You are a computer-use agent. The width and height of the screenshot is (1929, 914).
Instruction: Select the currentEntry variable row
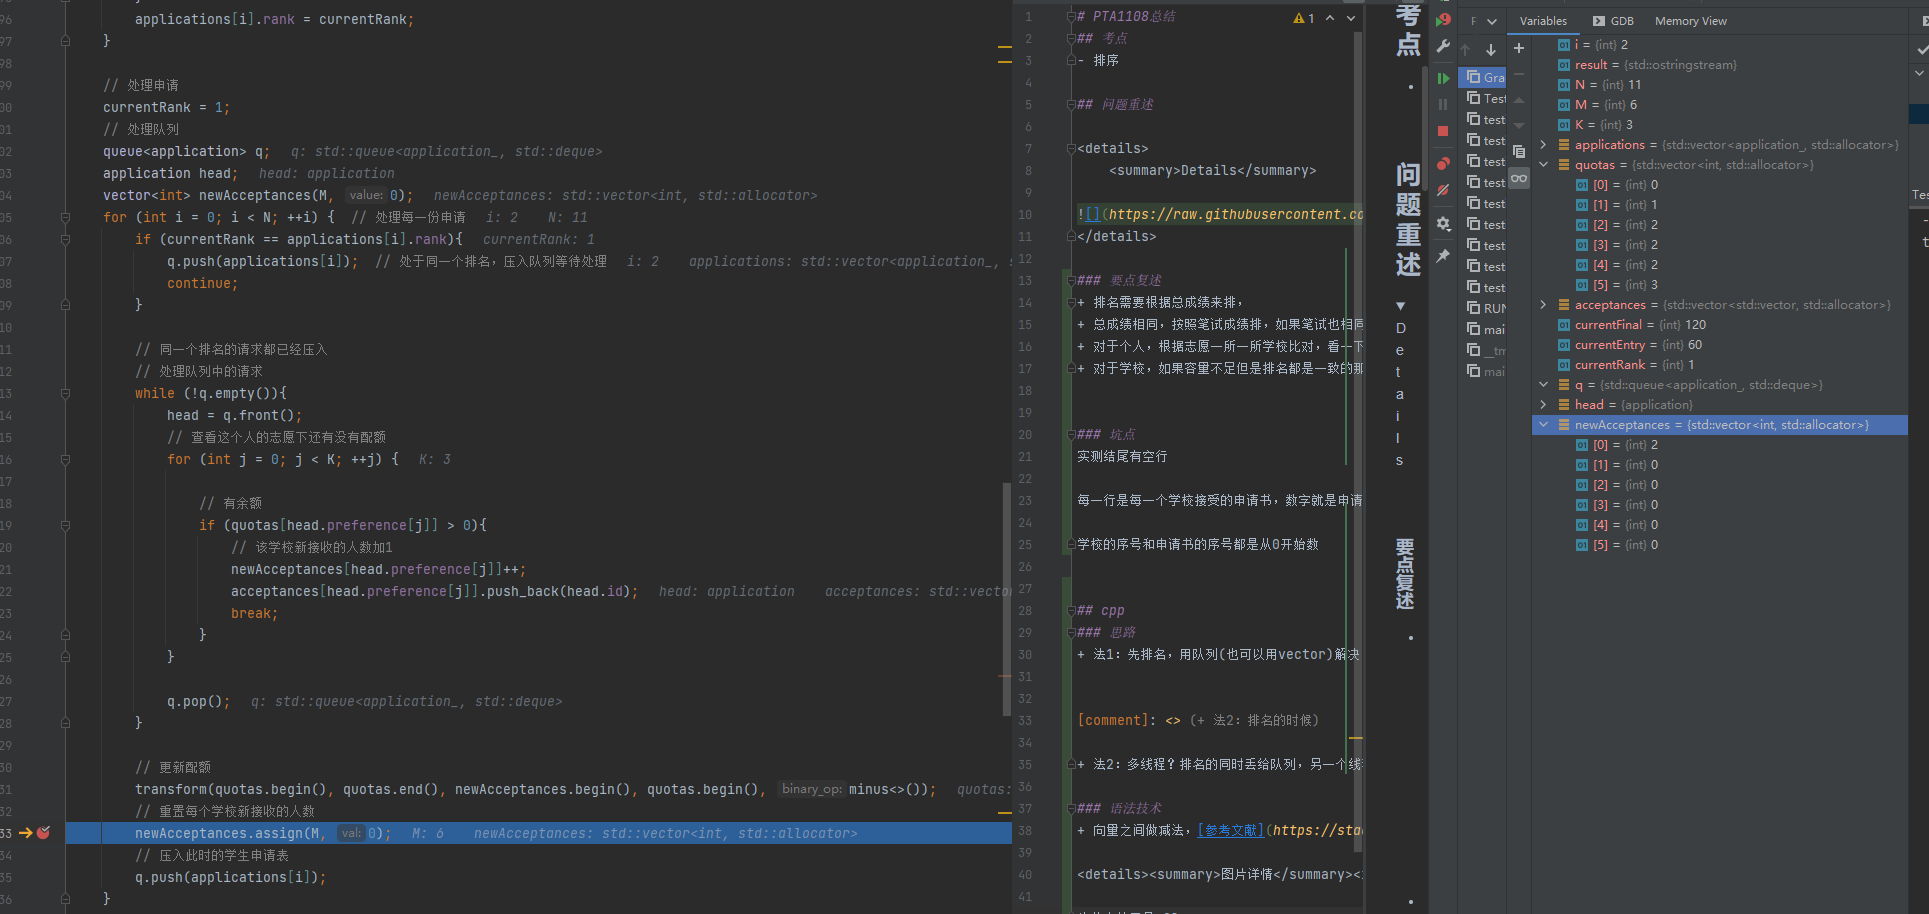pos(1720,345)
